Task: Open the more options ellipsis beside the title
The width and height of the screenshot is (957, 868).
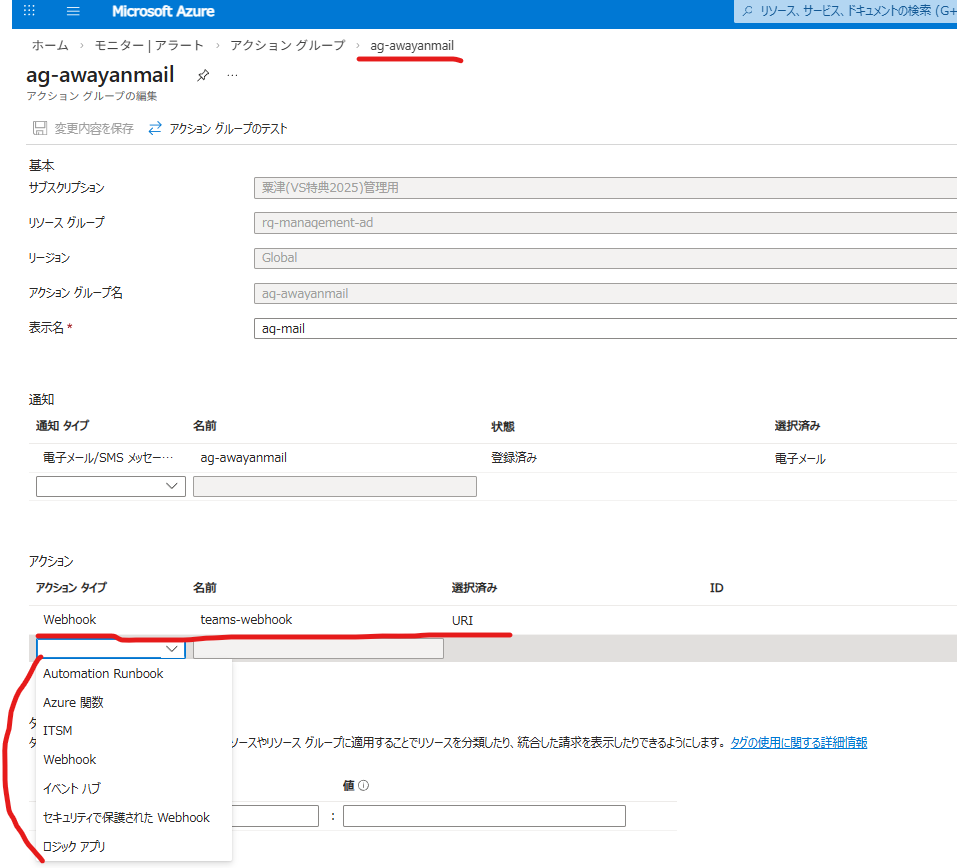Action: [x=233, y=75]
